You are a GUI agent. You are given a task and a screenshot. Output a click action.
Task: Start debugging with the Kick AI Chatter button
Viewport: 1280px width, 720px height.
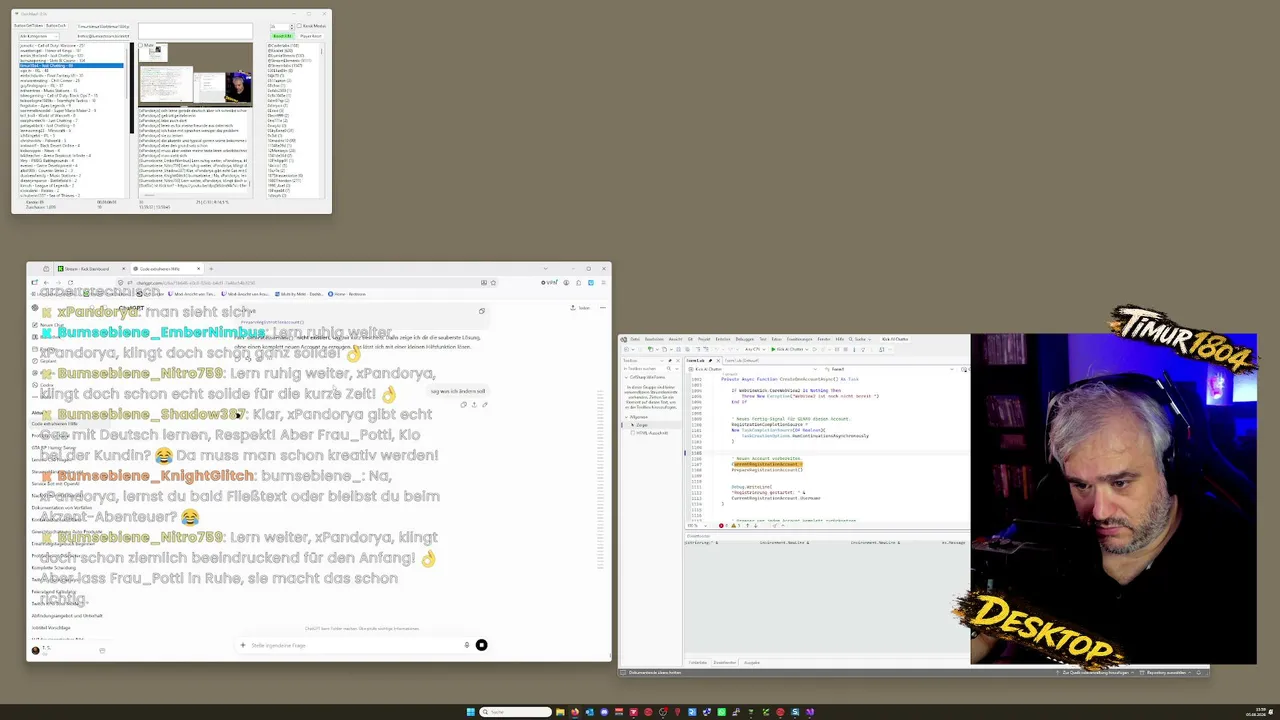[789, 349]
